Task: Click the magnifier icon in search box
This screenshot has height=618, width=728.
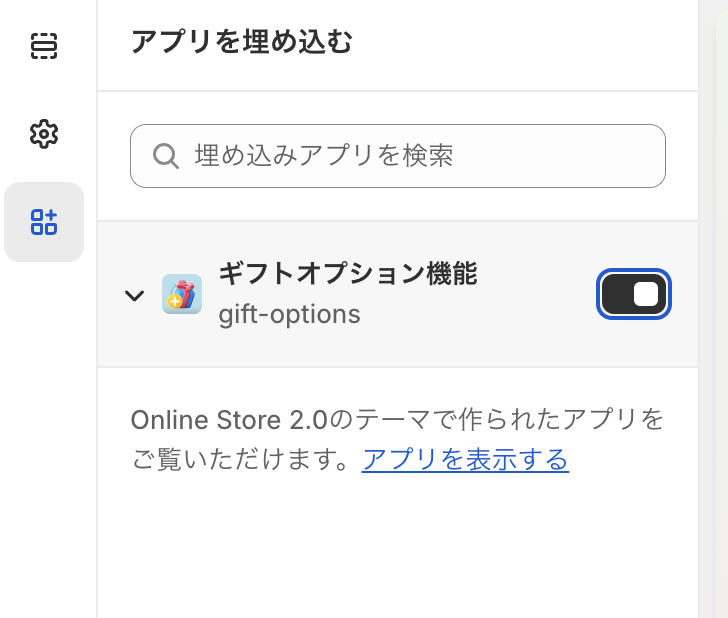Action: (166, 156)
